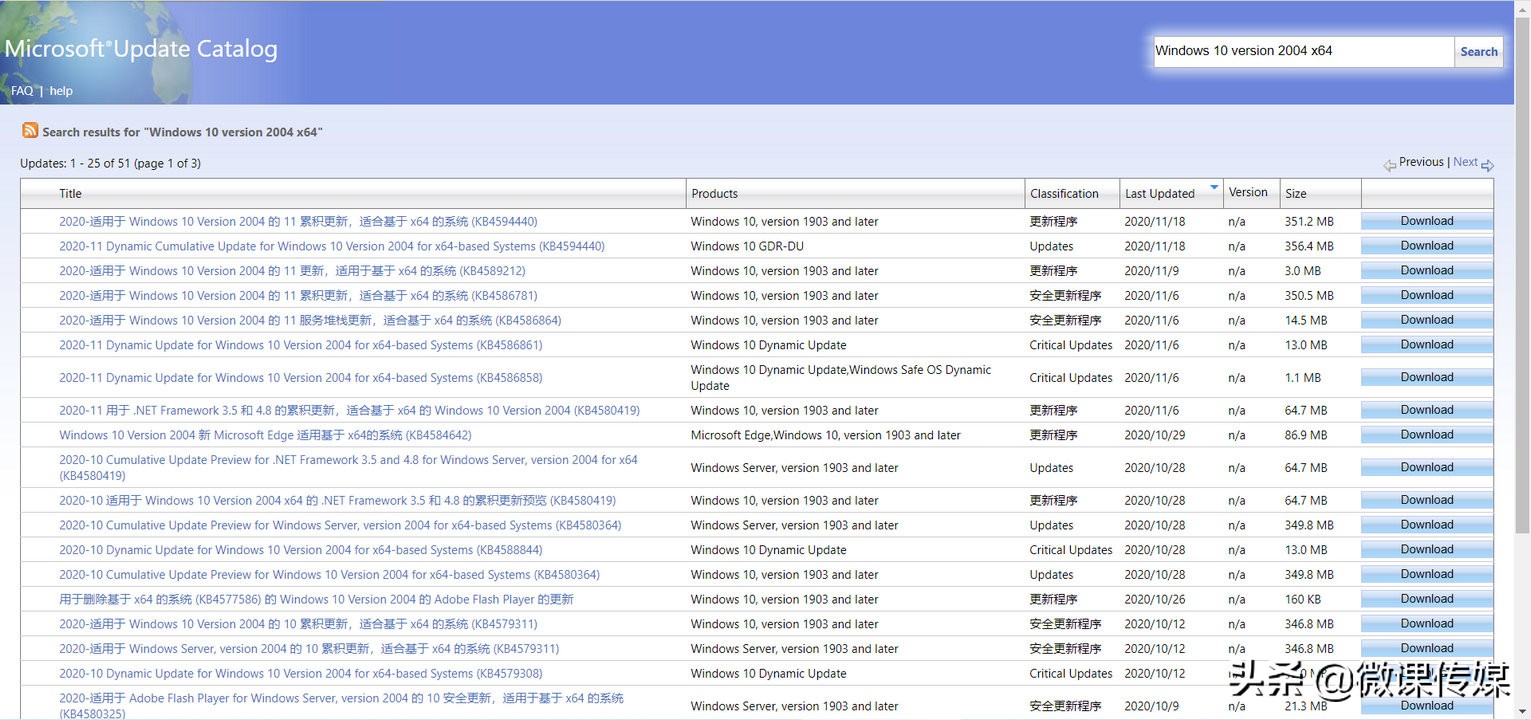The height and width of the screenshot is (720, 1531).
Task: Open Microsoft Edge KB4584642 update link
Action: [265, 436]
